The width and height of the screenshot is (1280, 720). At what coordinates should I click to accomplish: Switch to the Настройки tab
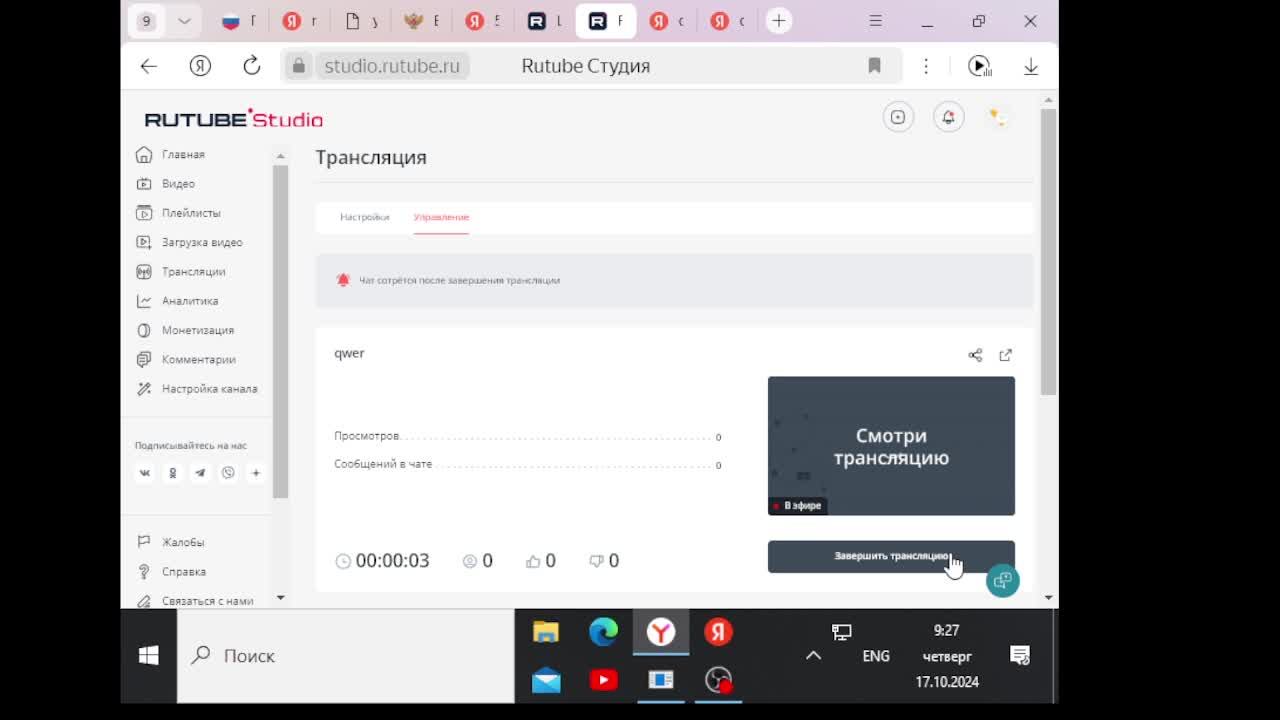tap(364, 217)
